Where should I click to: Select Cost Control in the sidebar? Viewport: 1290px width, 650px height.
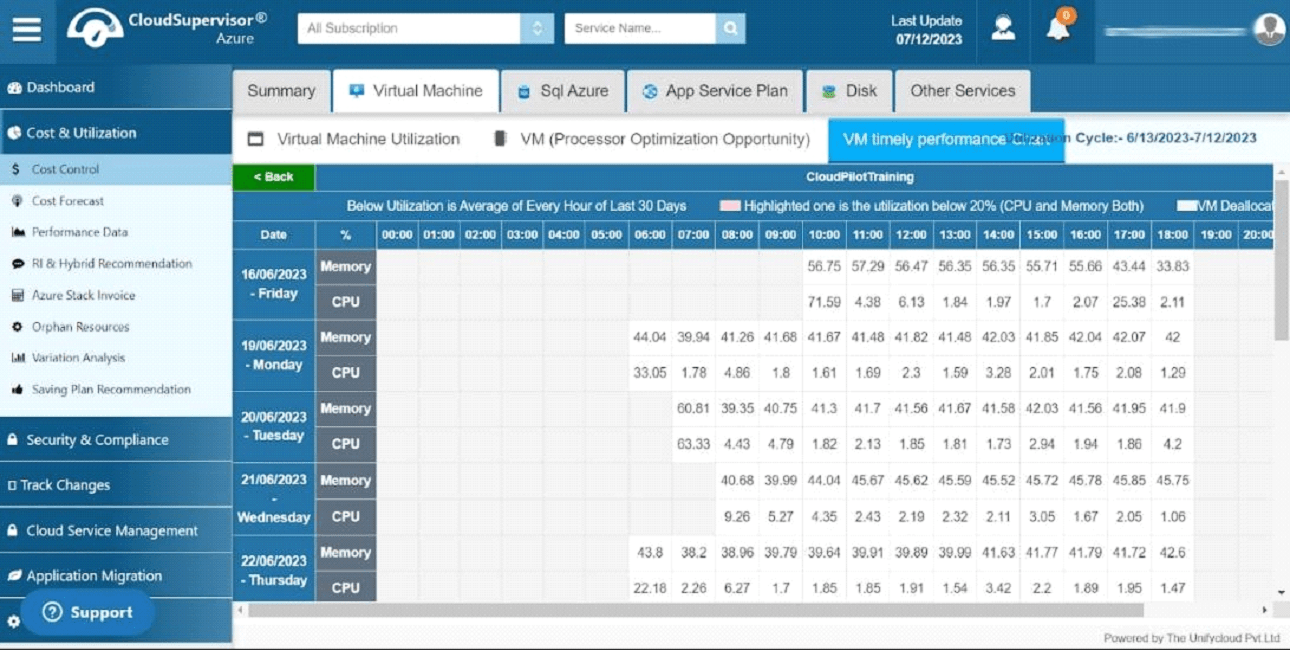pos(116,170)
